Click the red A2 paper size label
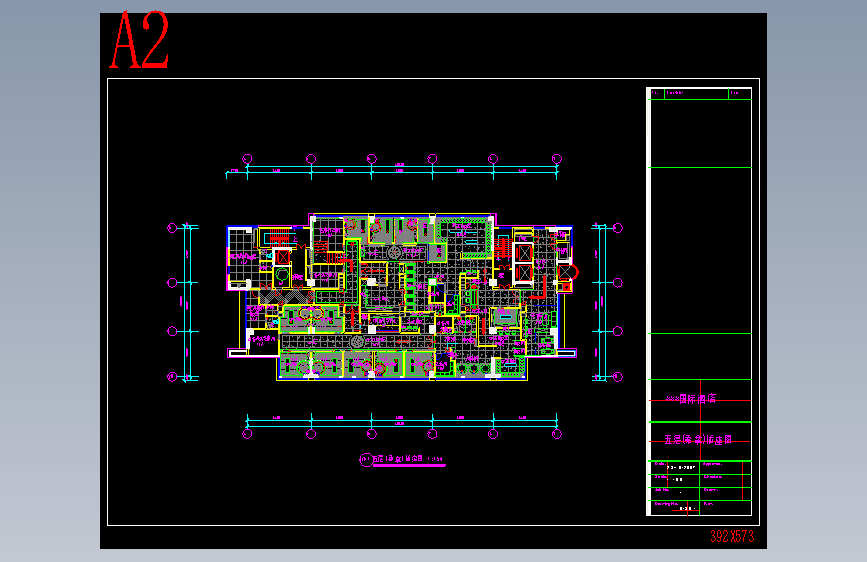Image resolution: width=867 pixels, height=562 pixels. coord(139,40)
